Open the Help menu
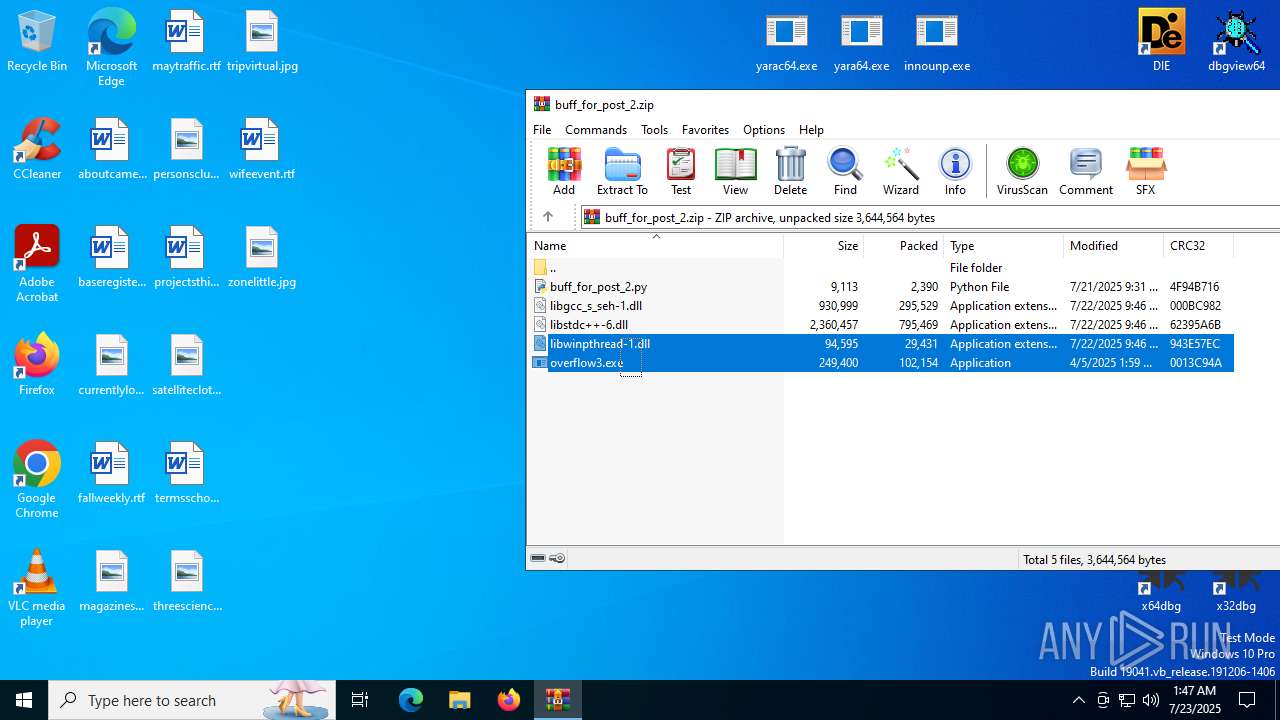The width and height of the screenshot is (1280, 720). point(811,130)
